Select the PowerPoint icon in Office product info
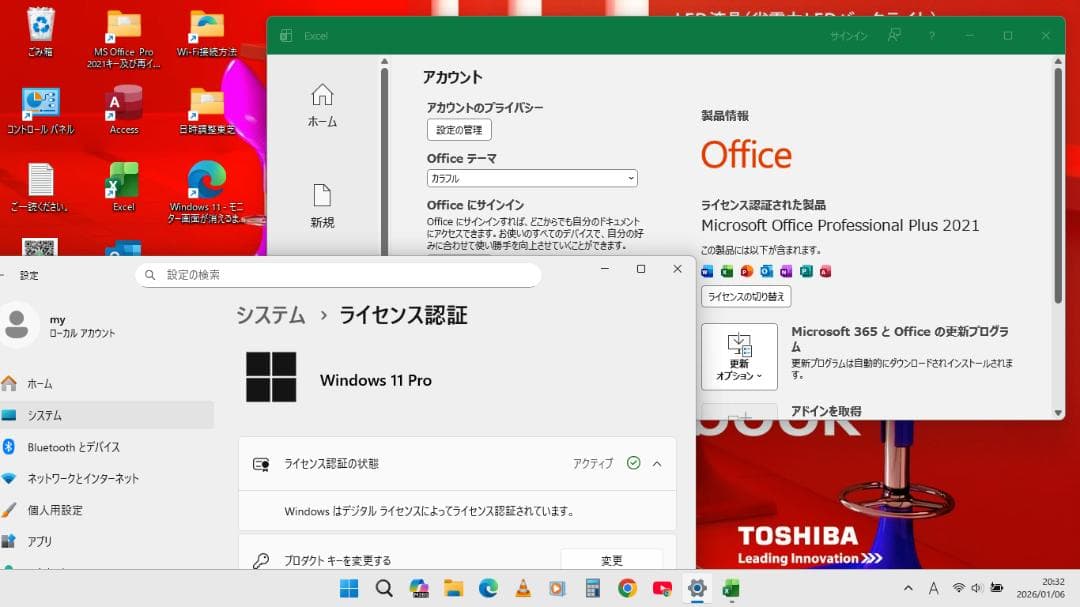This screenshot has width=1080, height=607. [748, 271]
